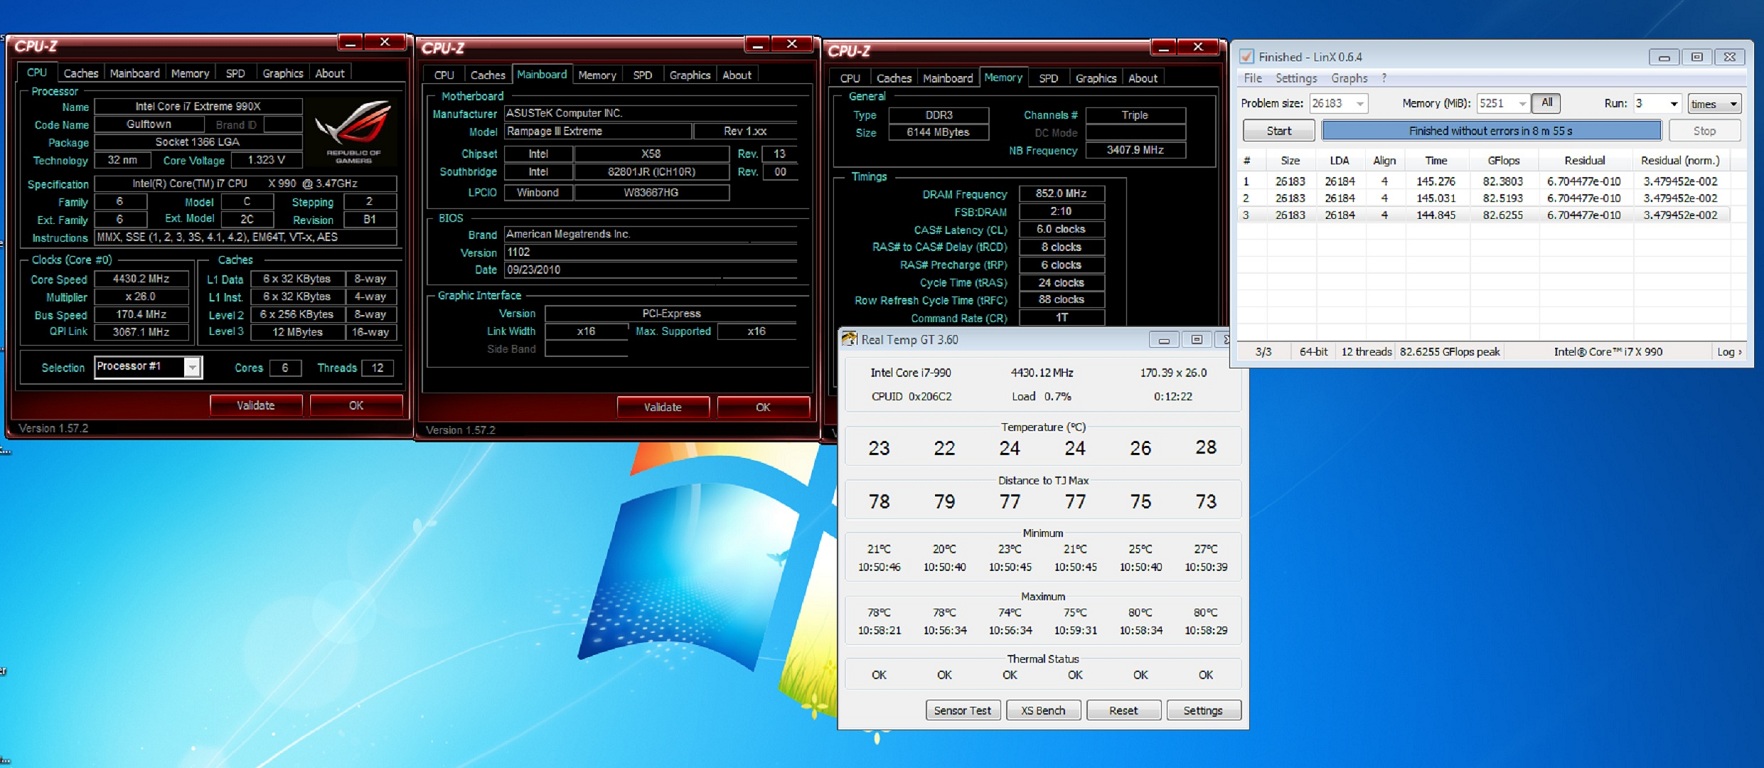The image size is (1764, 768).
Task: Switch to Graphics tab in first CPU-Z window
Action: point(283,73)
